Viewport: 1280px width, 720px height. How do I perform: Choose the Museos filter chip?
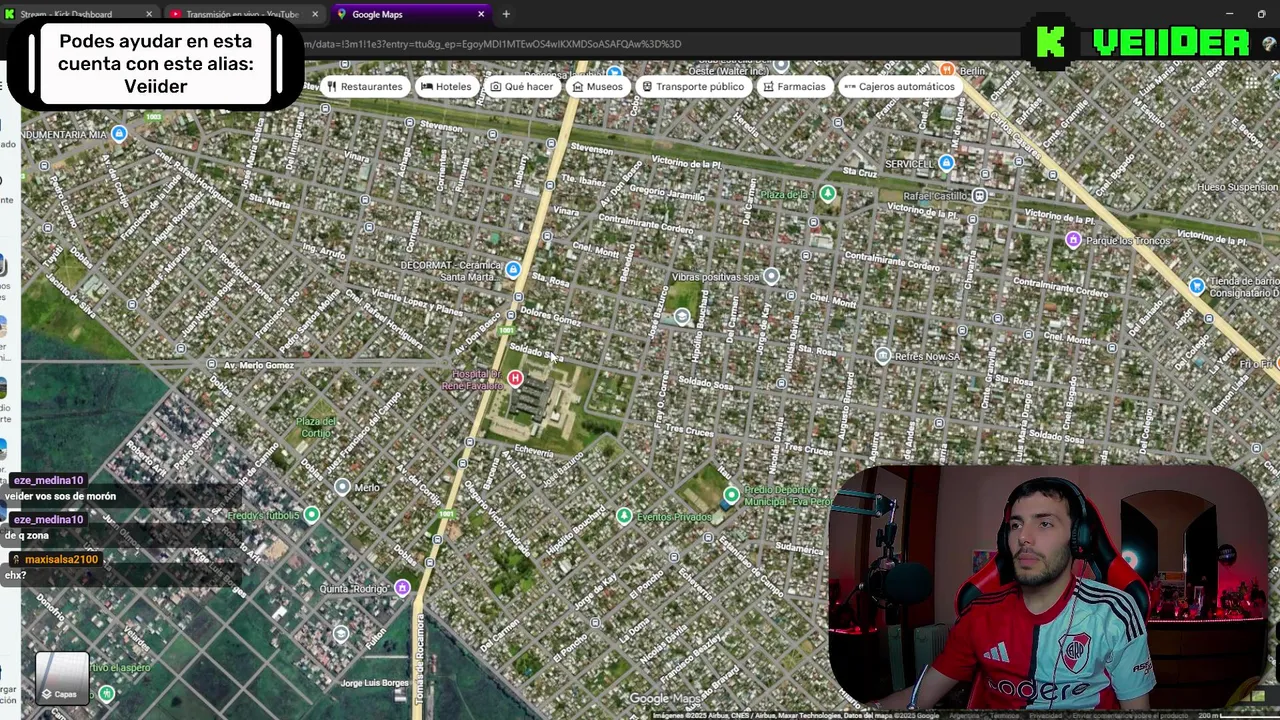pos(597,87)
